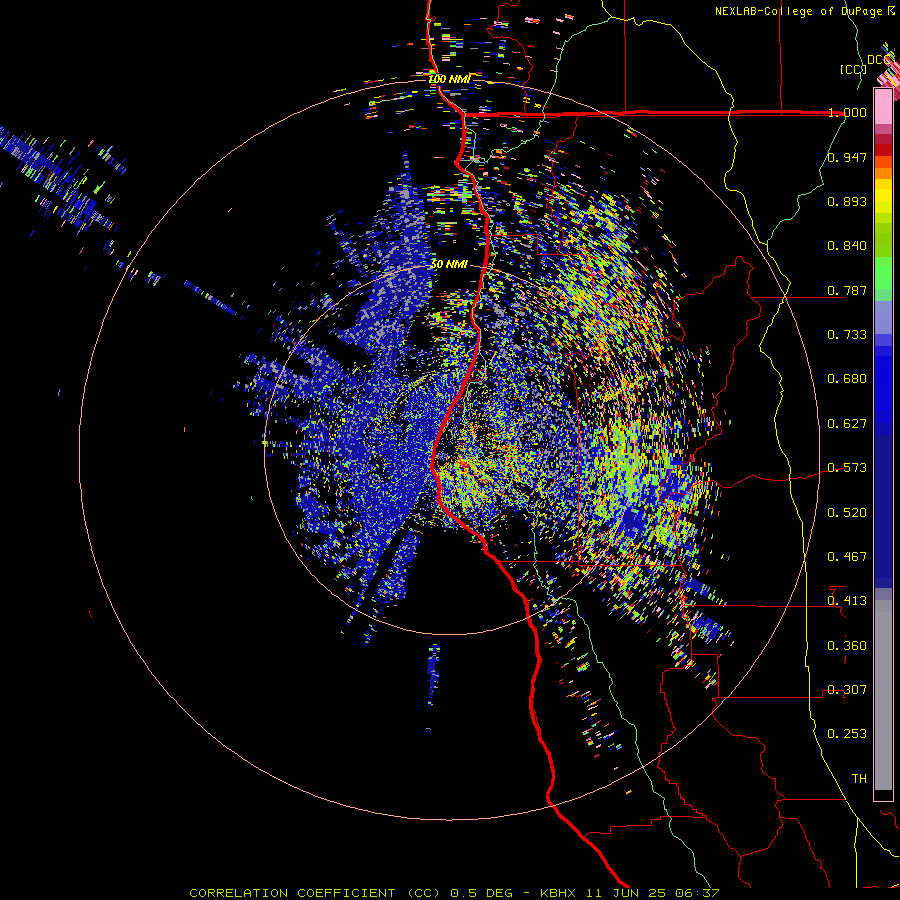Viewport: 900px width, 900px height.
Task: Select the 0.467 scale value
Action: tap(847, 557)
